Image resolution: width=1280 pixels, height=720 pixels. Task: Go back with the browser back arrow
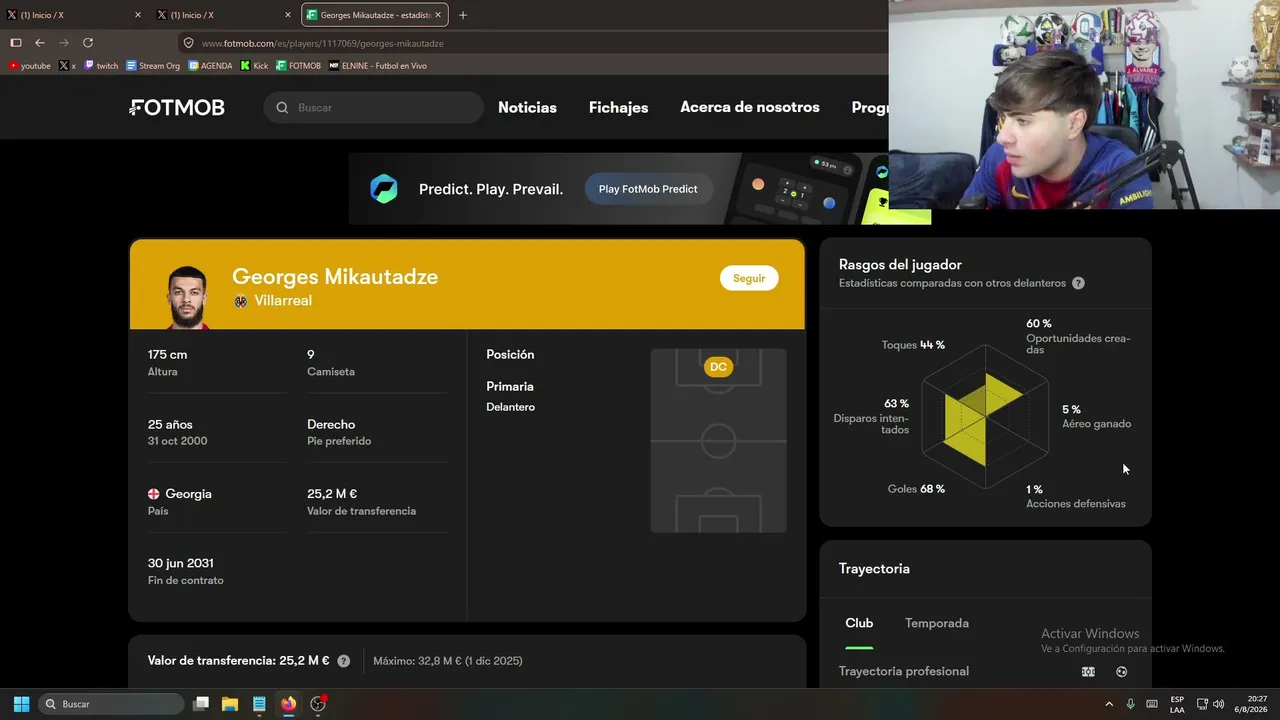[40, 43]
